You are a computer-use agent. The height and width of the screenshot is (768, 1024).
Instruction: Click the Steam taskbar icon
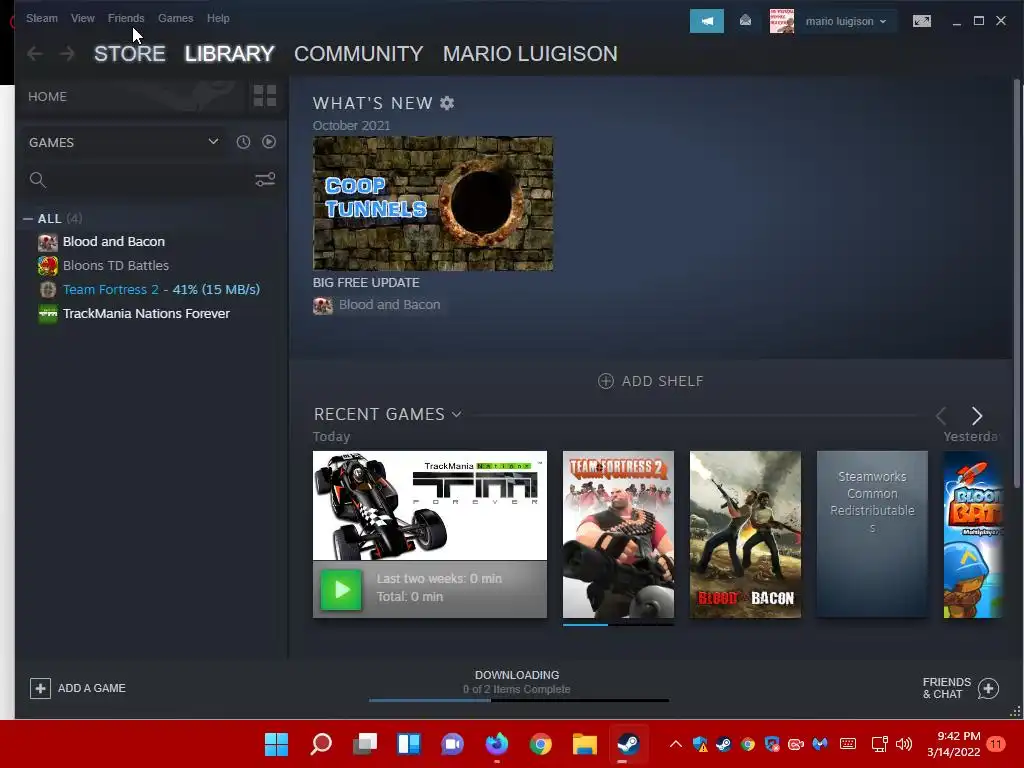tap(628, 744)
